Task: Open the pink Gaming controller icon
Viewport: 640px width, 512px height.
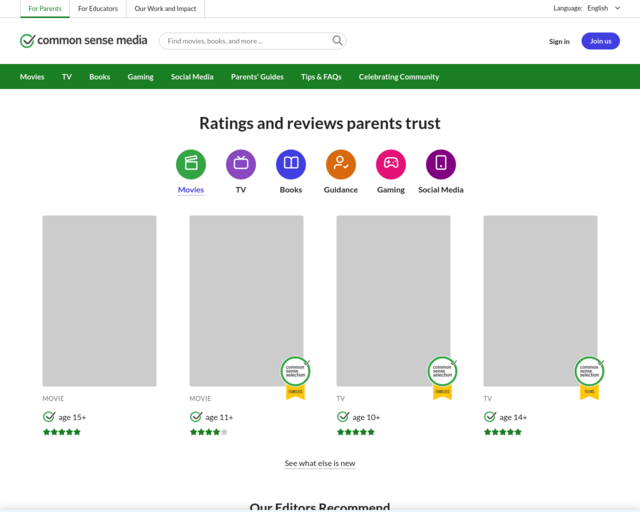Action: point(391,164)
